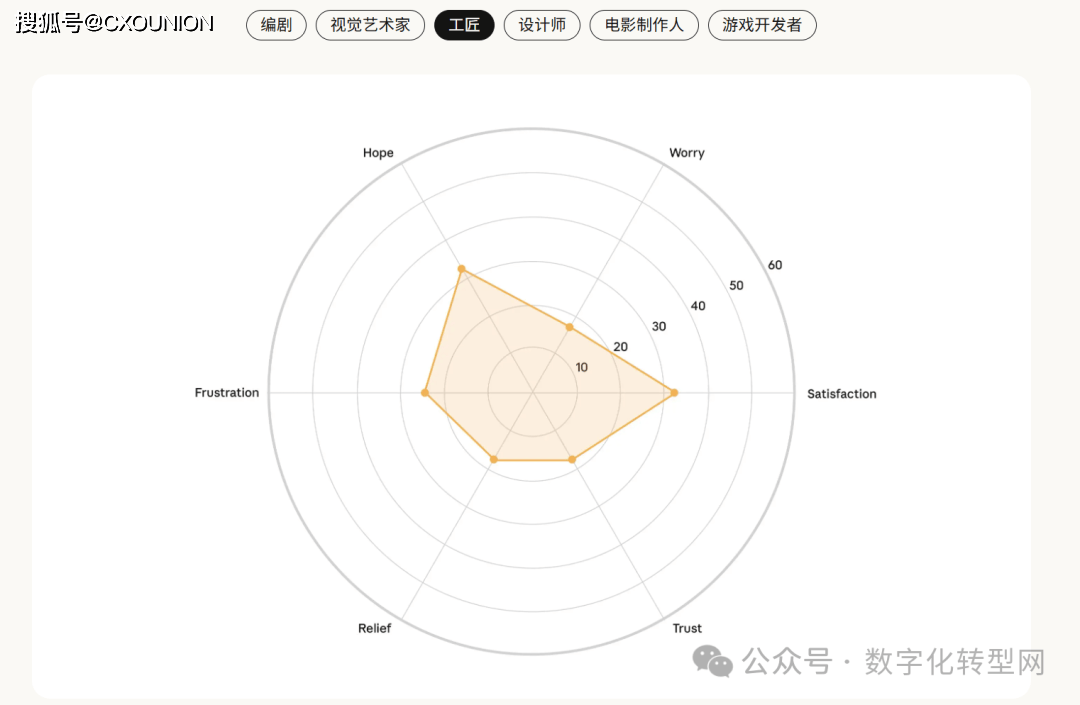This screenshot has width=1080, height=705.
Task: Select the 编剧 tab
Action: coord(276,25)
